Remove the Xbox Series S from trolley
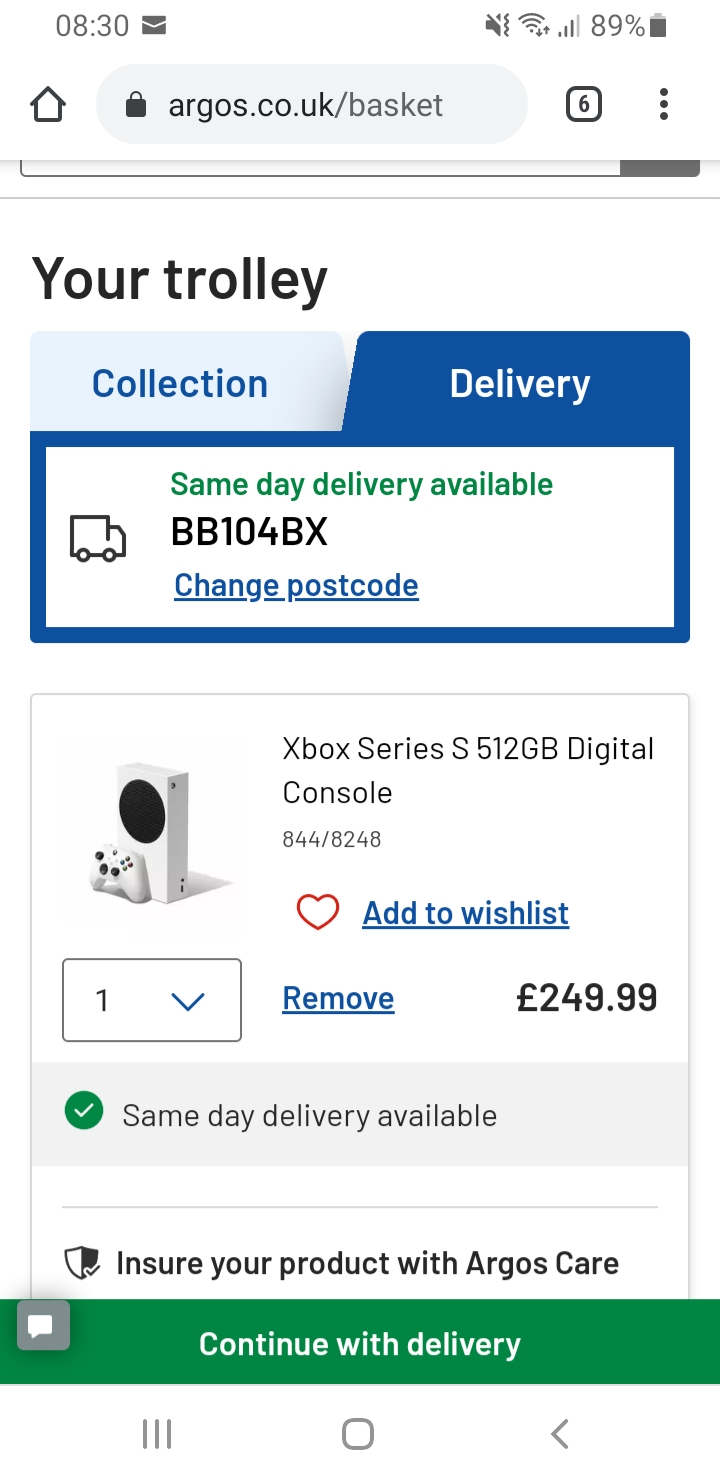 coord(338,998)
